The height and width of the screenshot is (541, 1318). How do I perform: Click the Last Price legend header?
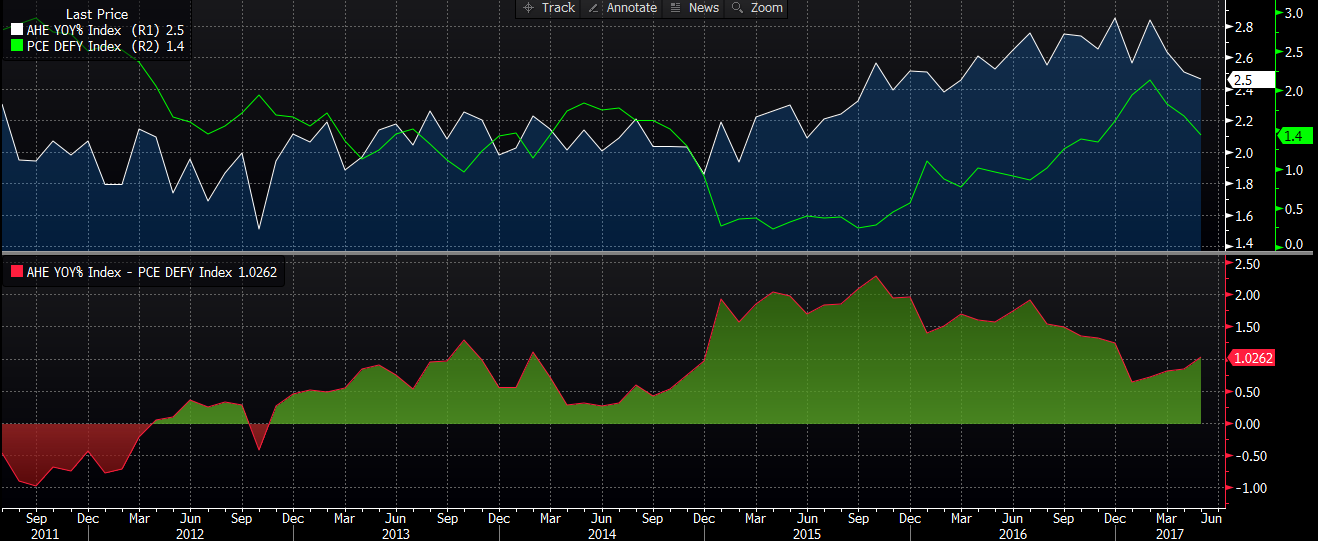(x=96, y=15)
